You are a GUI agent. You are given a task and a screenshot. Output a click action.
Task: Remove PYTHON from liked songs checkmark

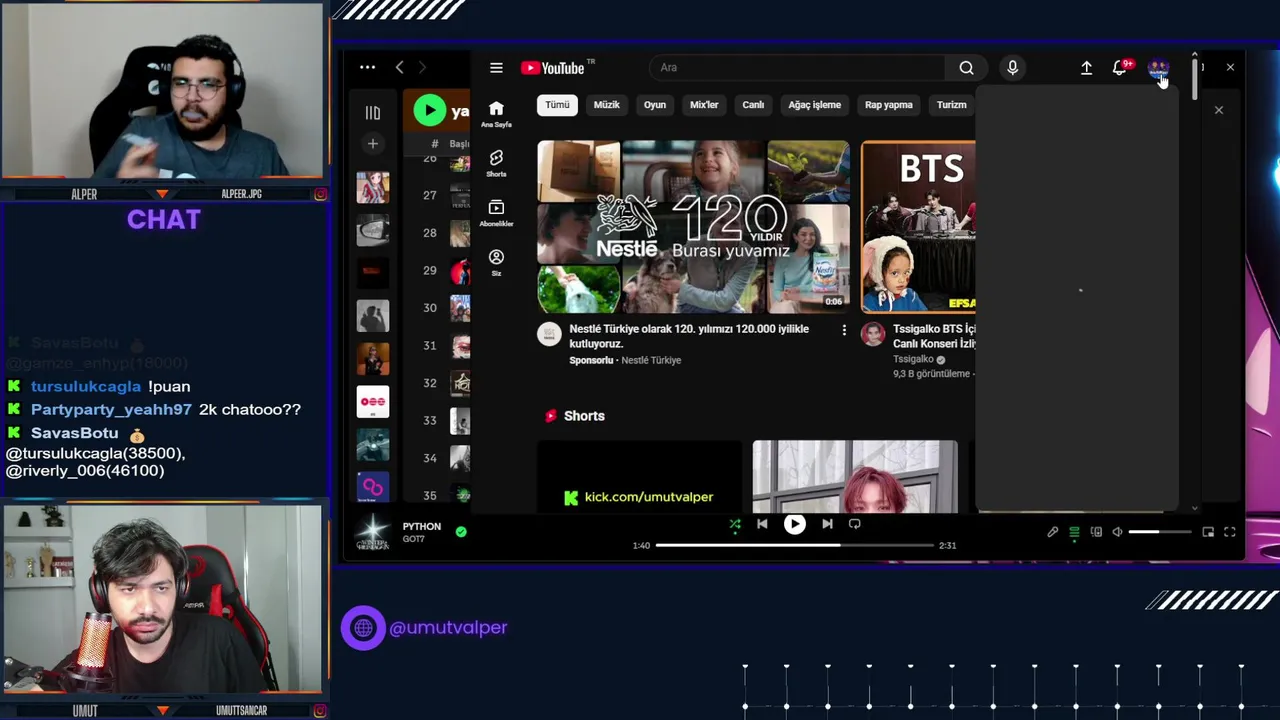461,532
